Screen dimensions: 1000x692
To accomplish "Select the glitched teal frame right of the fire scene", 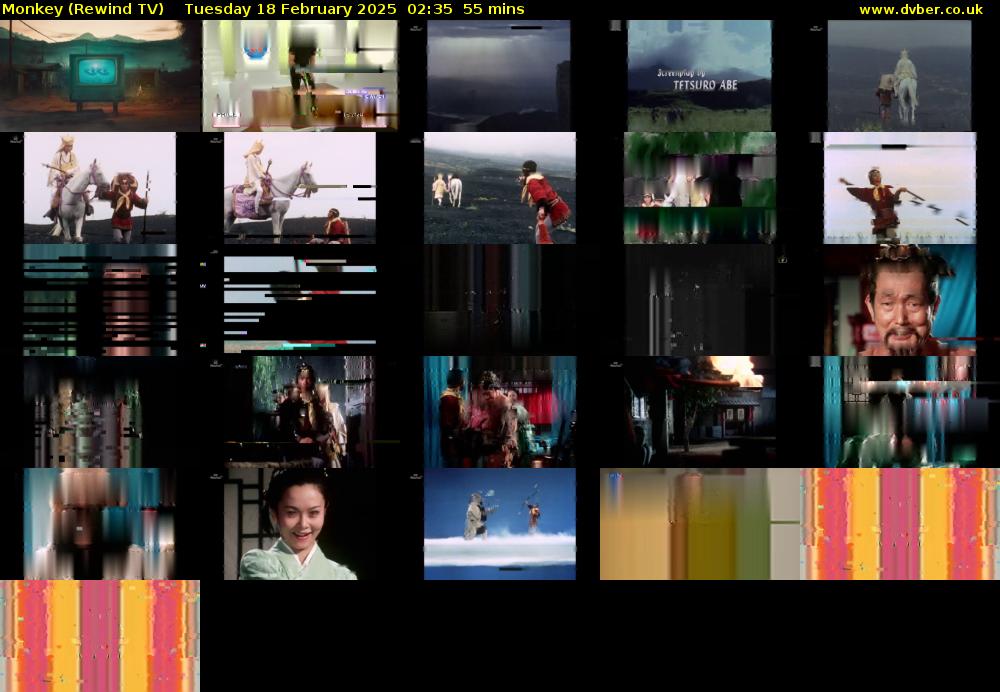I will [900, 412].
